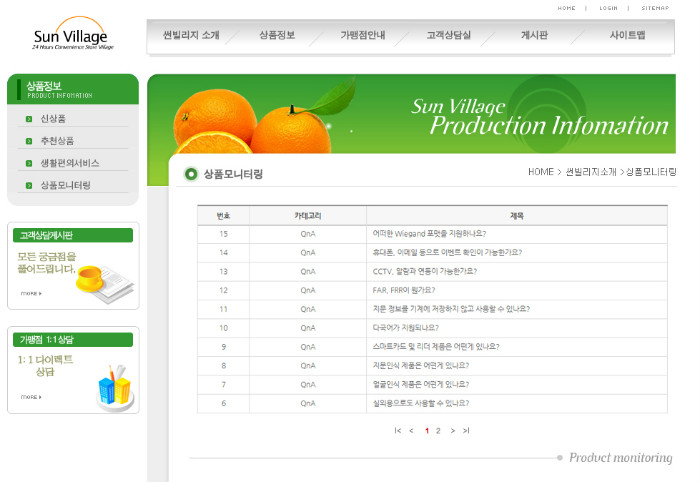Viewport: 700px width, 482px height.
Task: Open the 상품정보 top navigation menu
Action: pos(277,35)
